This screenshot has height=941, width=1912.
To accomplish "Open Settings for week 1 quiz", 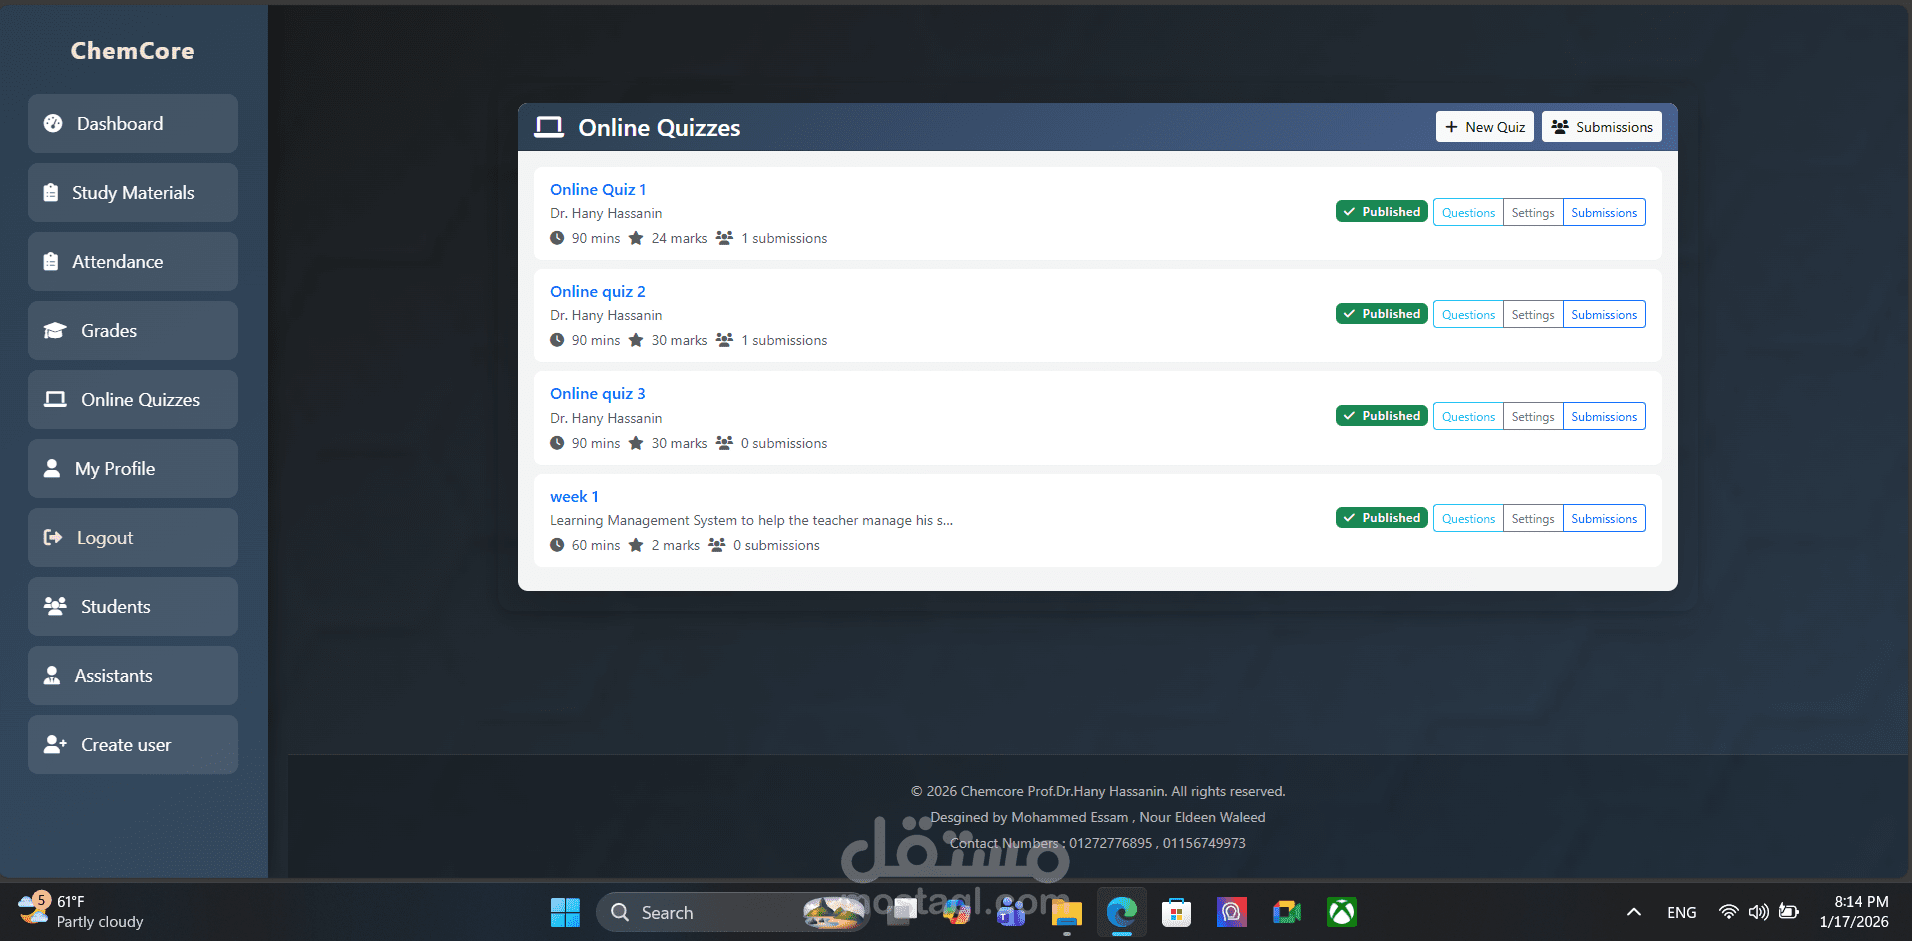I will tap(1533, 518).
